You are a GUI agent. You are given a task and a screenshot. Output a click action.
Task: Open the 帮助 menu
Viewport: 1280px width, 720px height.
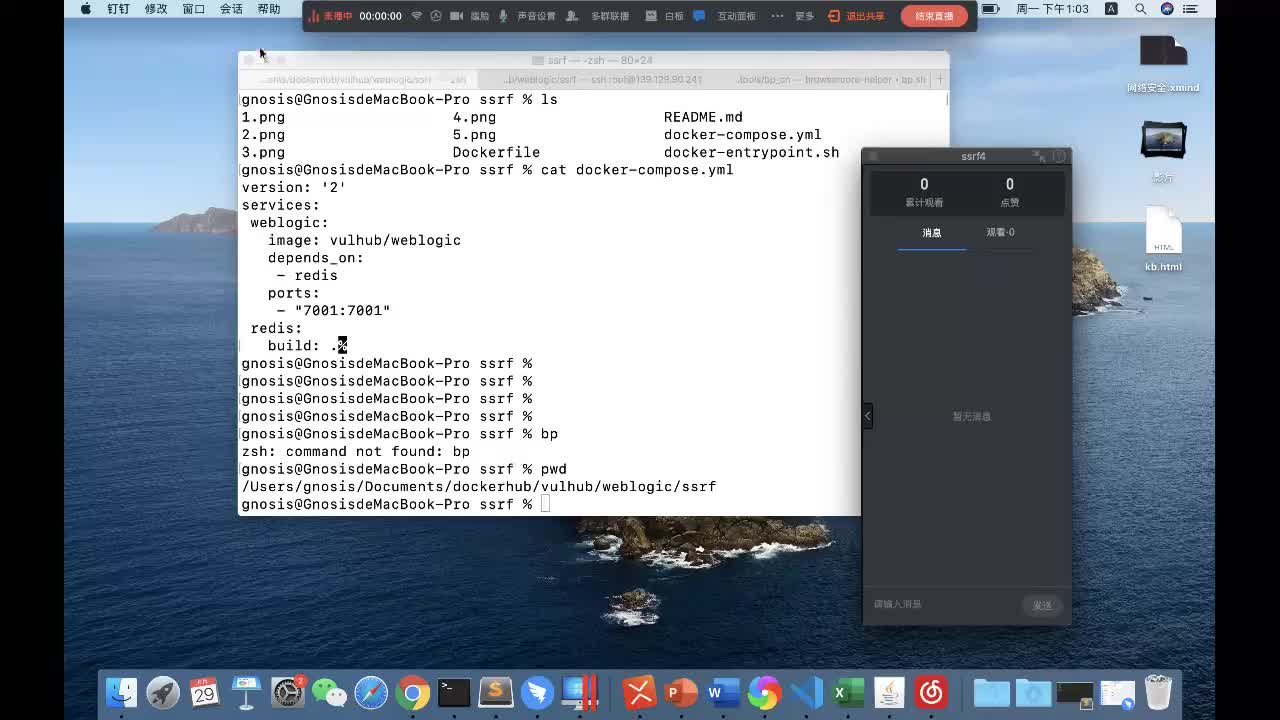point(269,9)
